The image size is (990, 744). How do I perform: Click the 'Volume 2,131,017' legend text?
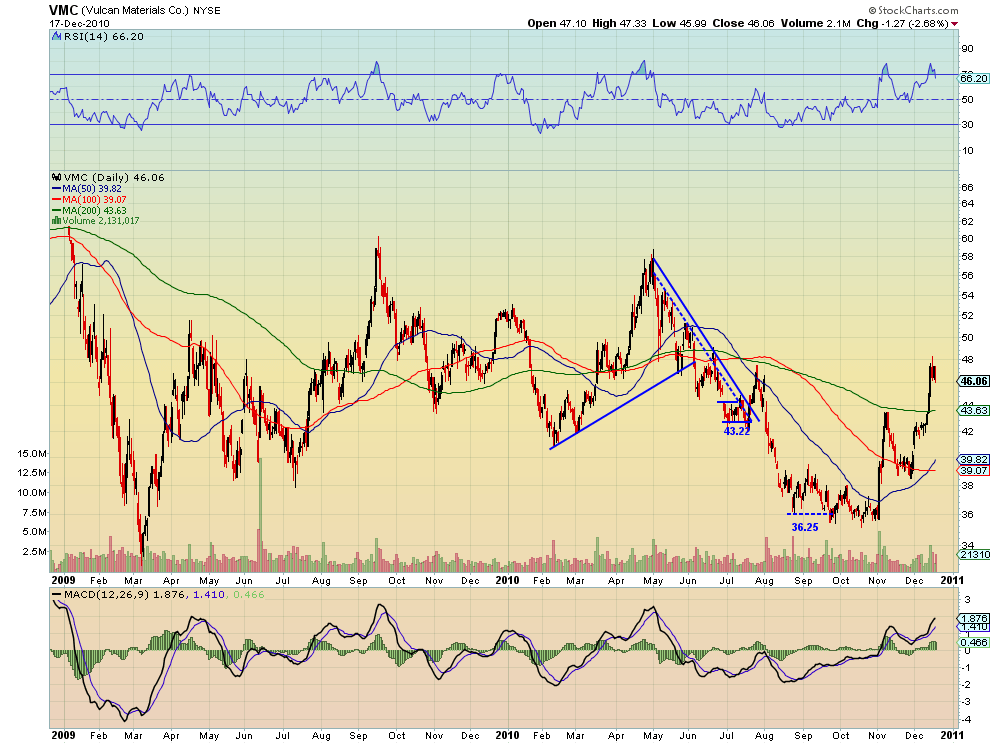[x=101, y=221]
